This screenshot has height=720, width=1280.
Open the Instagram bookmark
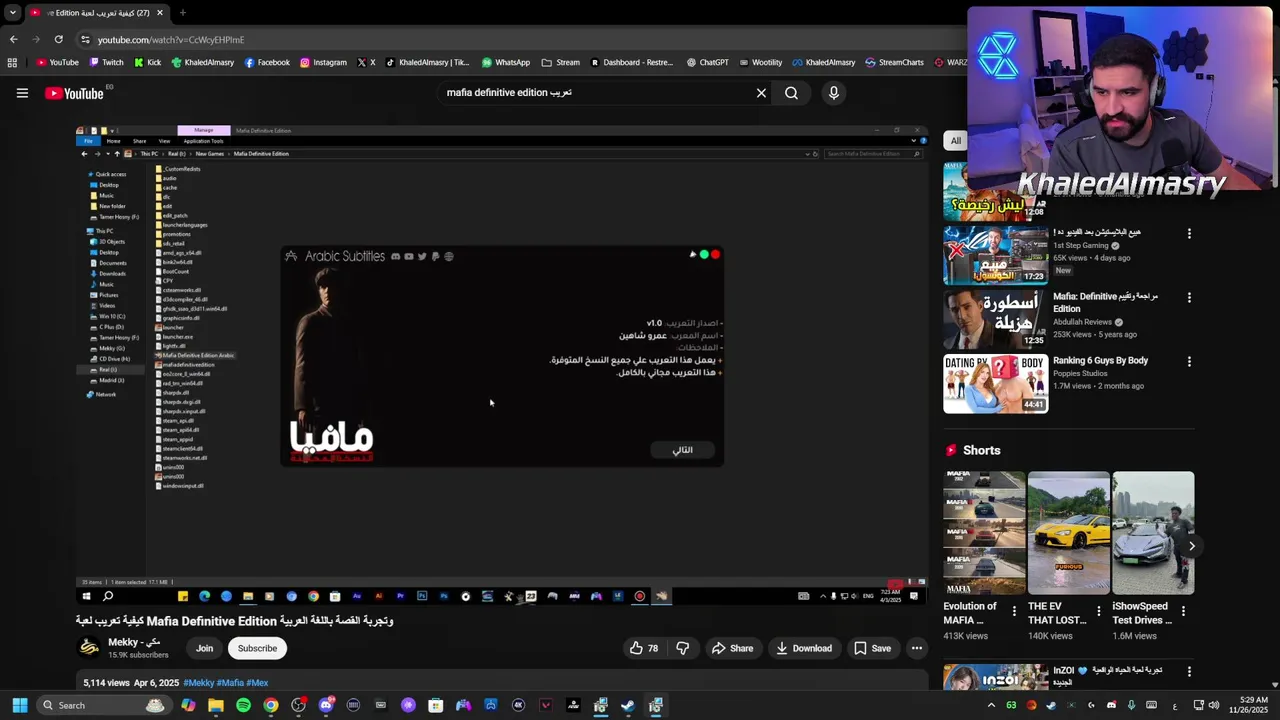click(323, 62)
